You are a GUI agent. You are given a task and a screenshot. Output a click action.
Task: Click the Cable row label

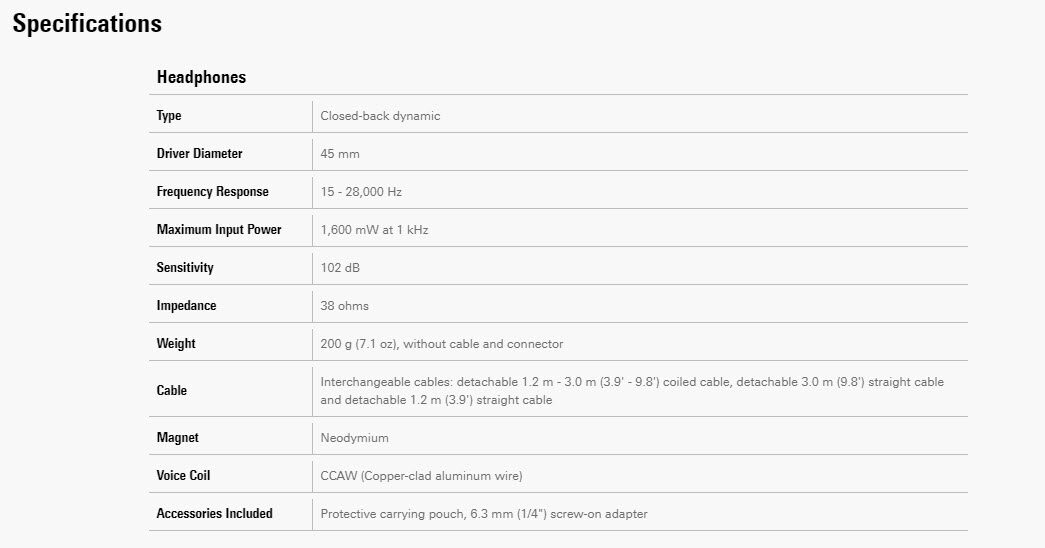click(172, 391)
